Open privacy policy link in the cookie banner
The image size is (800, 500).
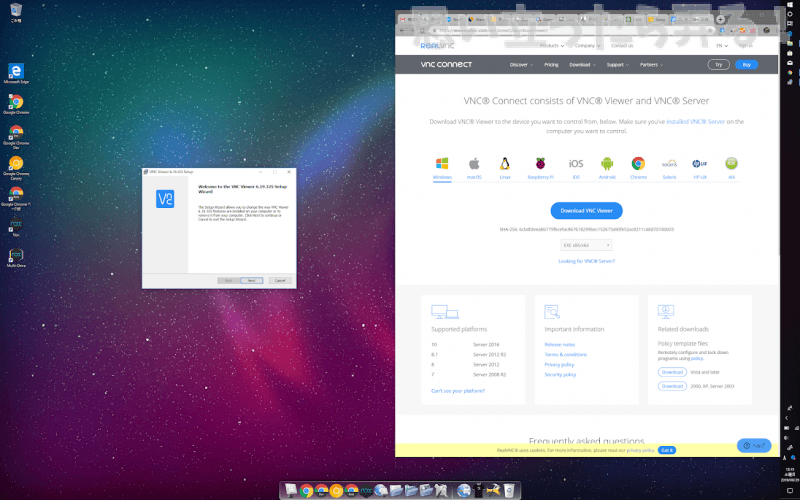(640, 450)
